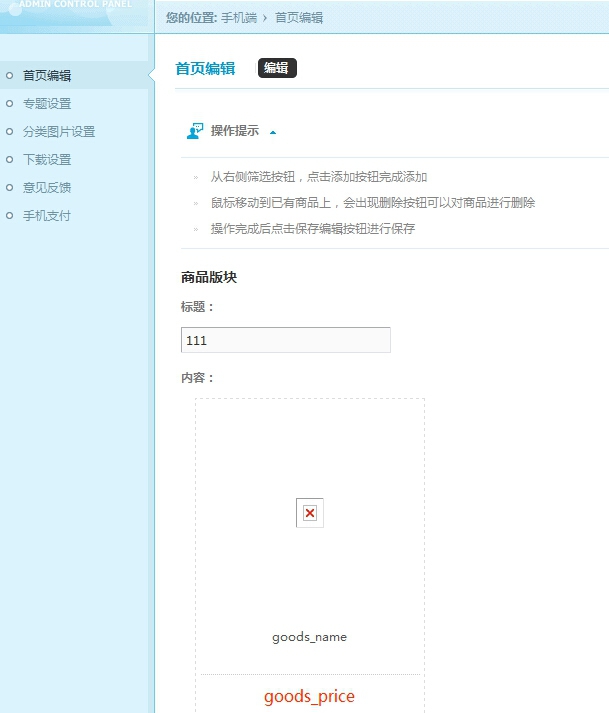
Task: Click the 商品版块 section heading
Action: click(209, 277)
